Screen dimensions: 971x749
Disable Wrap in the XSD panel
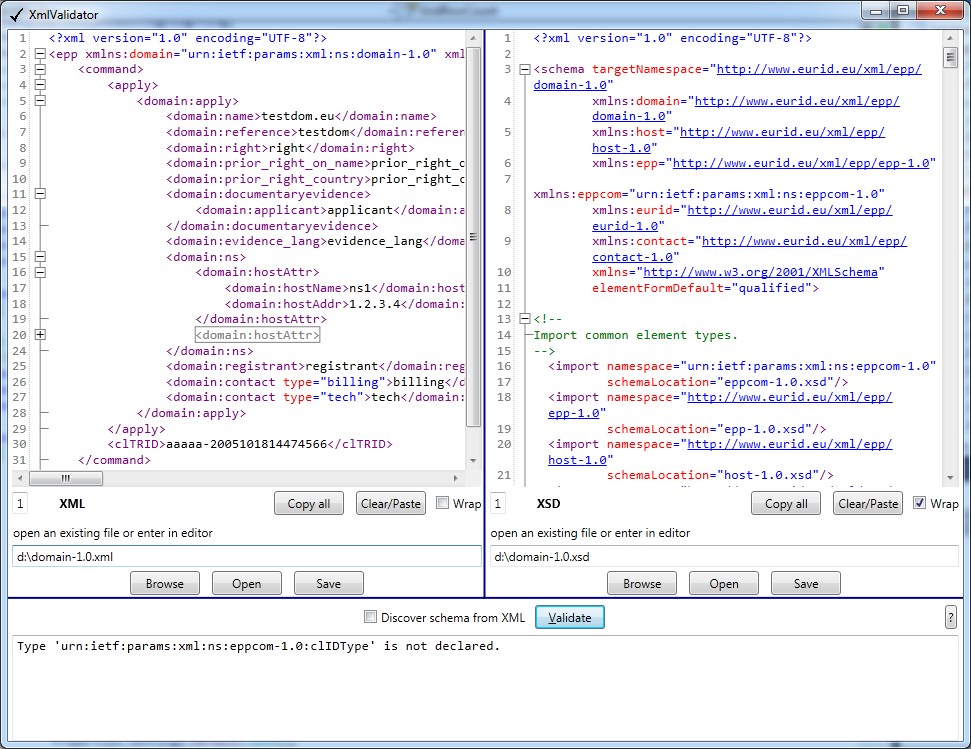[x=920, y=503]
